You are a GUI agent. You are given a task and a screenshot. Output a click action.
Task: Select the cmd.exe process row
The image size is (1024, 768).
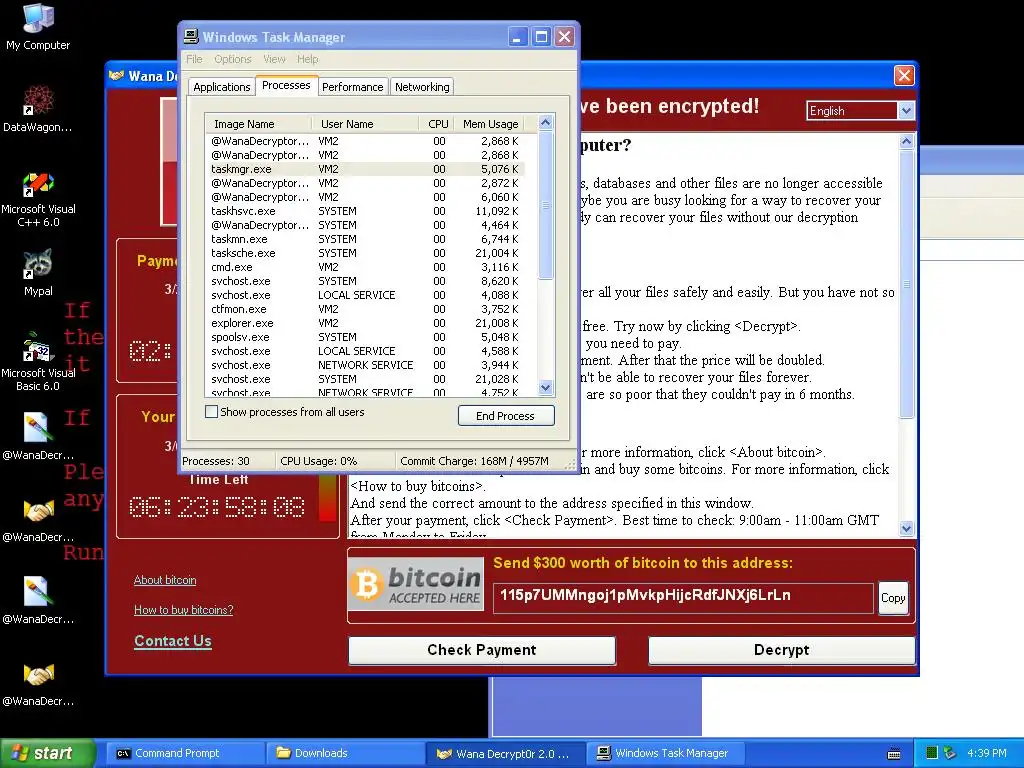(365, 267)
